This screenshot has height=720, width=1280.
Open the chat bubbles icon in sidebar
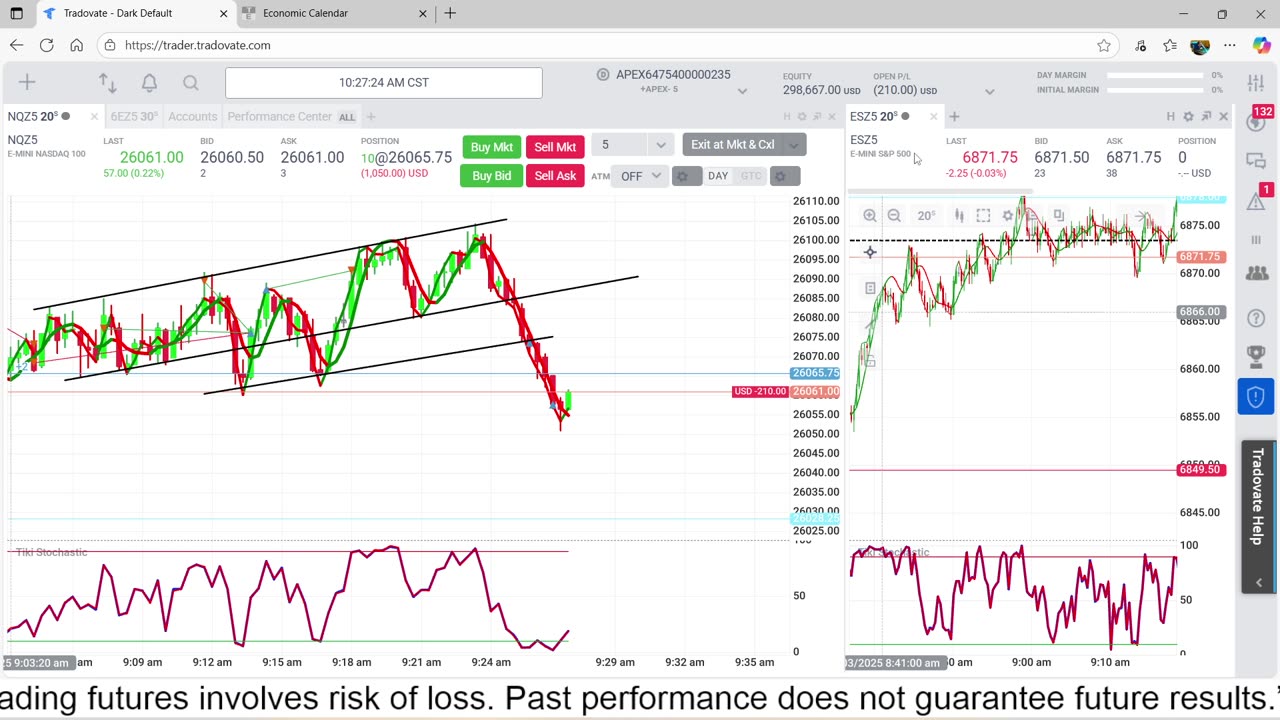(1256, 161)
